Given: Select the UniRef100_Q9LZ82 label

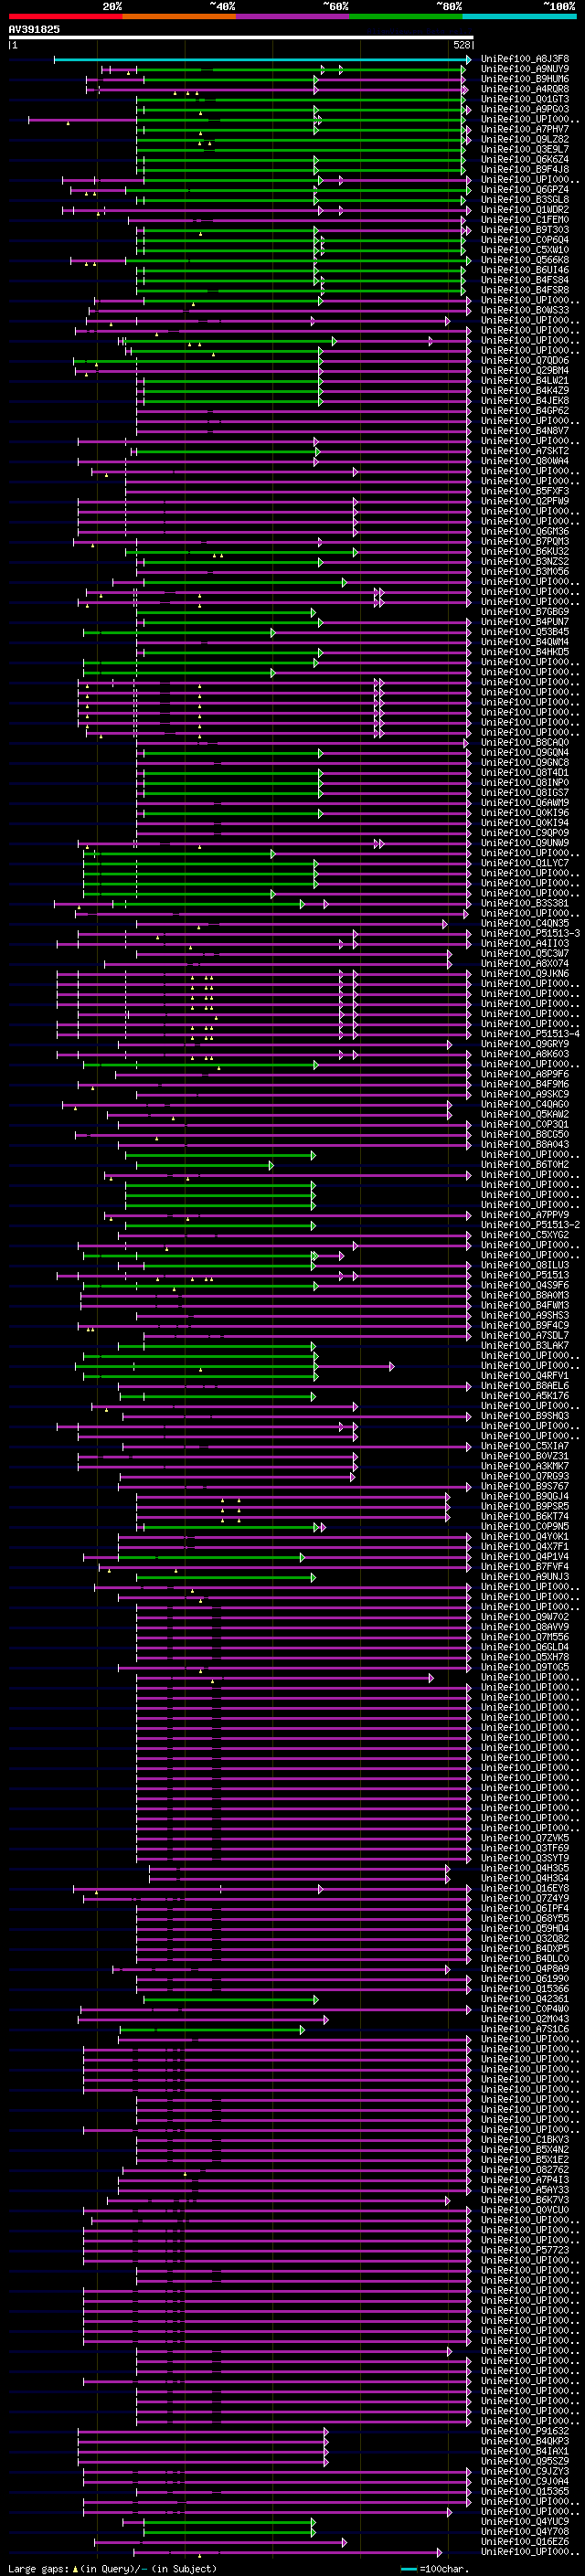Looking at the screenshot, I should tap(525, 139).
